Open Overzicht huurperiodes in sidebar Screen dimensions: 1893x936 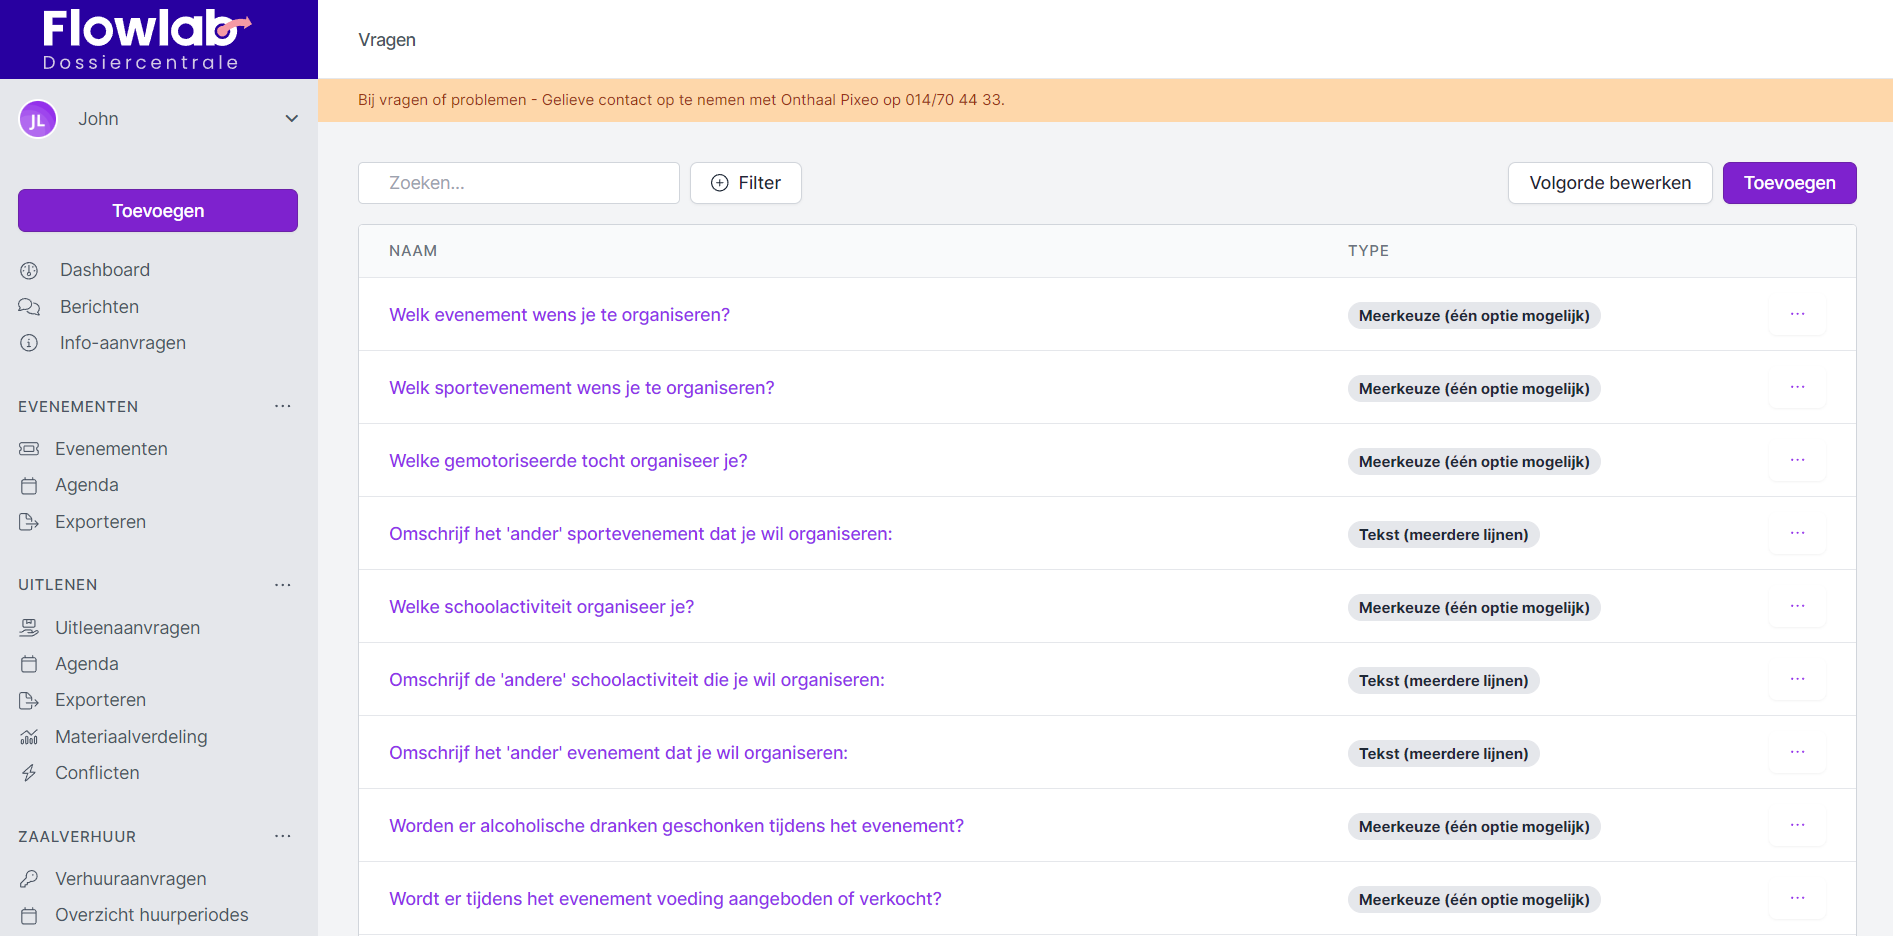[x=151, y=915]
